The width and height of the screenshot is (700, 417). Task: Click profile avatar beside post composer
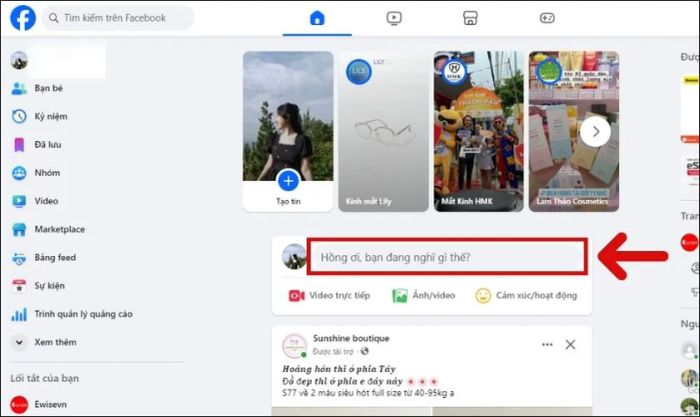(x=293, y=257)
